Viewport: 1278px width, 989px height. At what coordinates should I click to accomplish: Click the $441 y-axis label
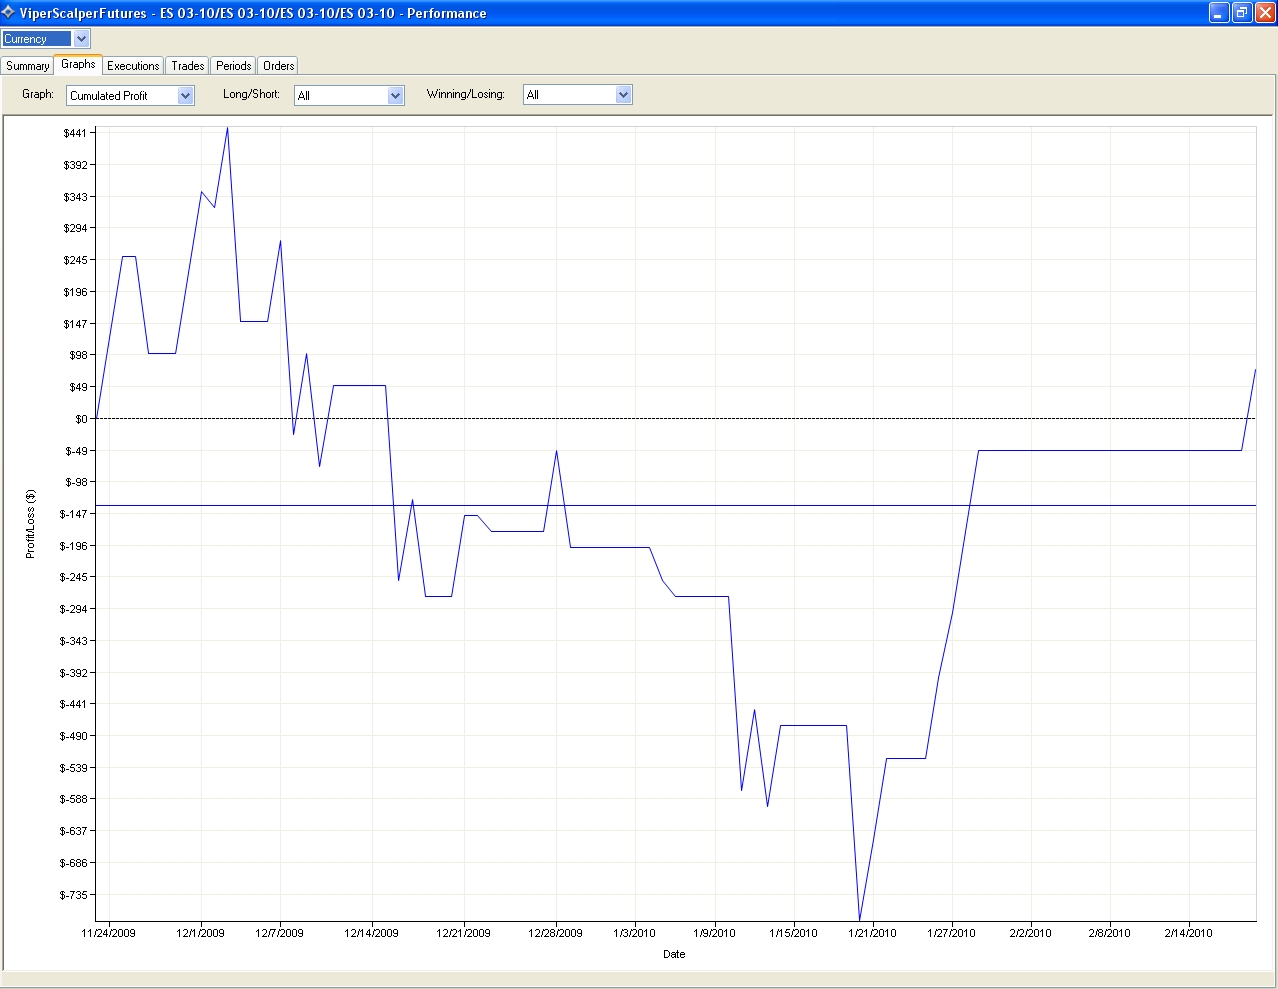[x=76, y=133]
